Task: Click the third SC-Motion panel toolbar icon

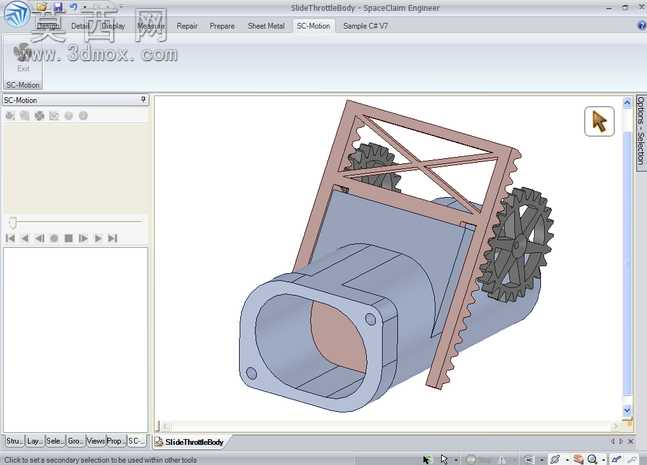Action: (39, 116)
